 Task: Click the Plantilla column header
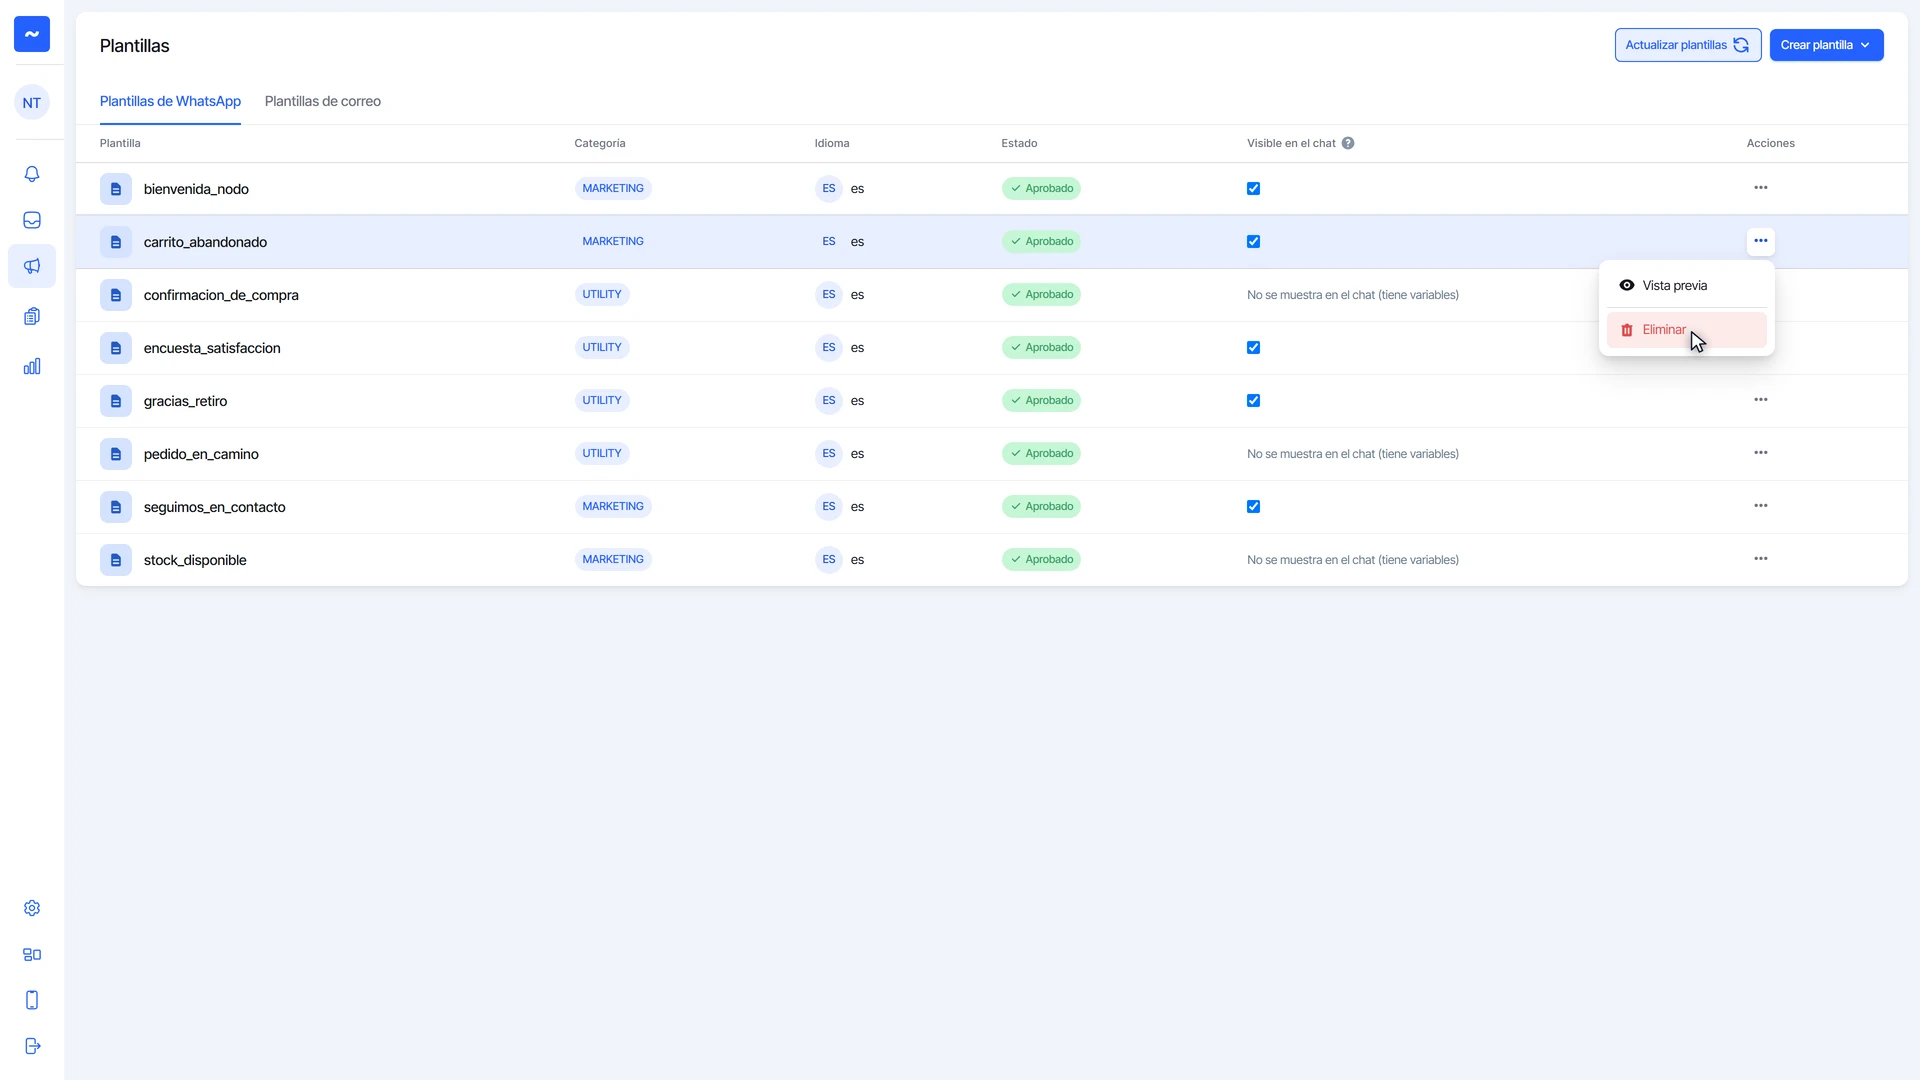[x=120, y=143]
